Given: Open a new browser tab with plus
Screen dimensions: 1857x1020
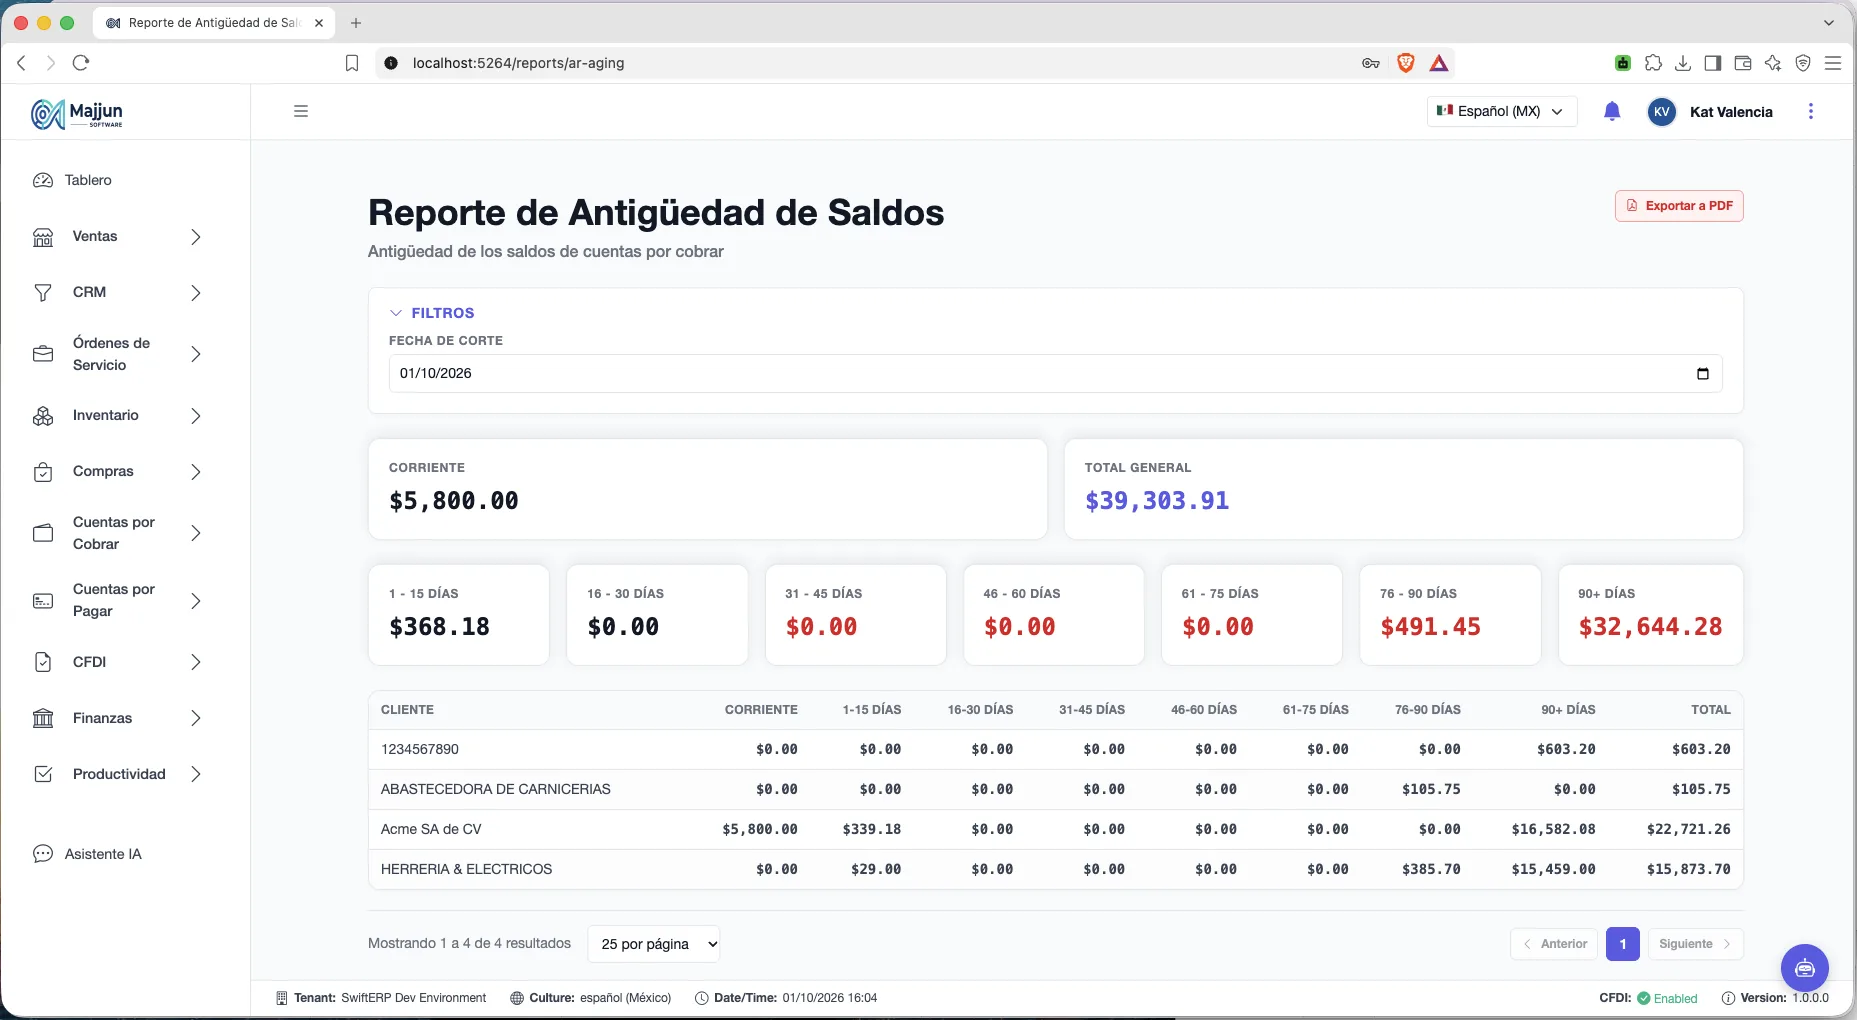Looking at the screenshot, I should [356, 22].
